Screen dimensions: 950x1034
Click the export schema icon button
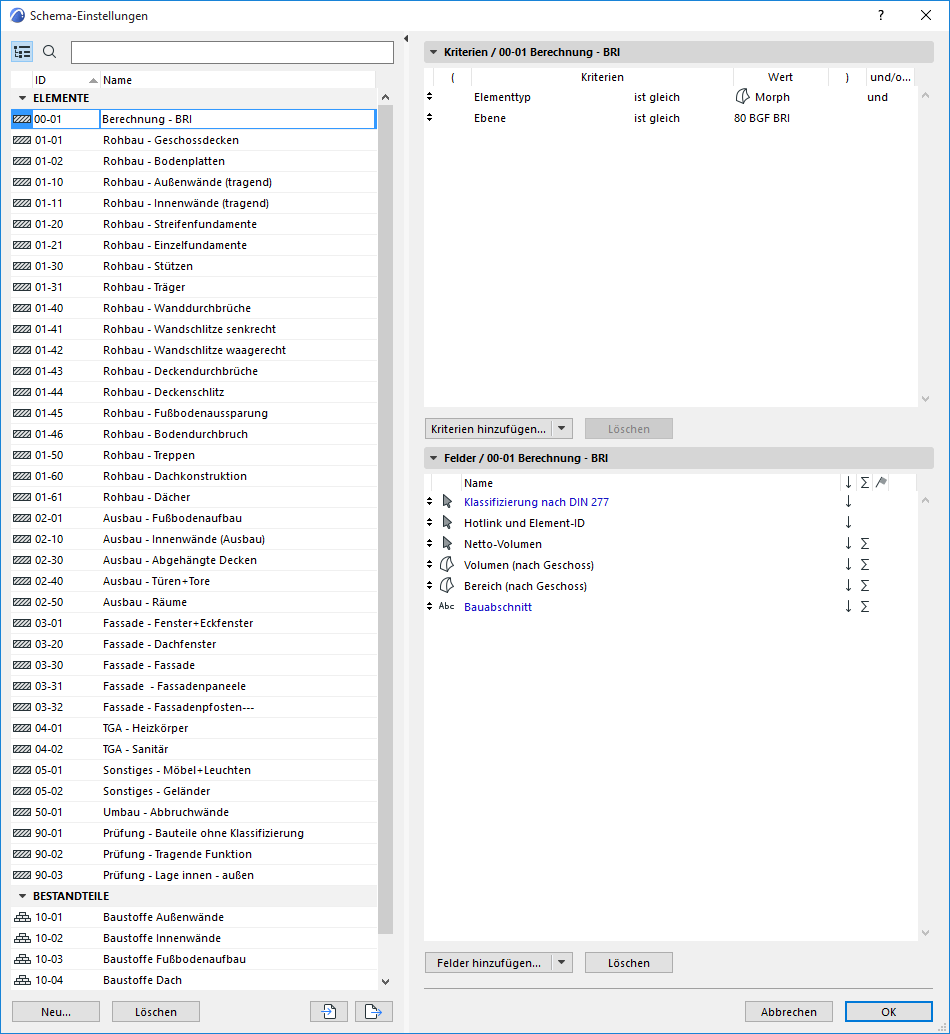point(373,1011)
